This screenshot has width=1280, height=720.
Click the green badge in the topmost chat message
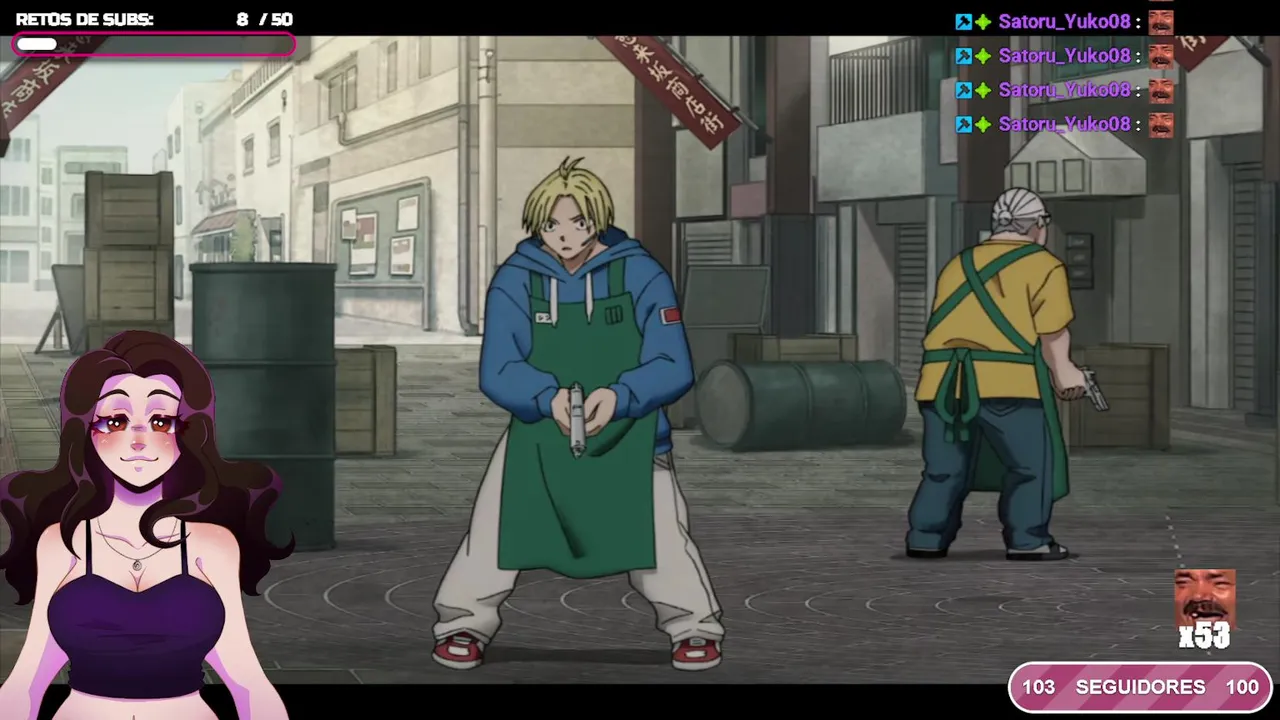[x=983, y=22]
